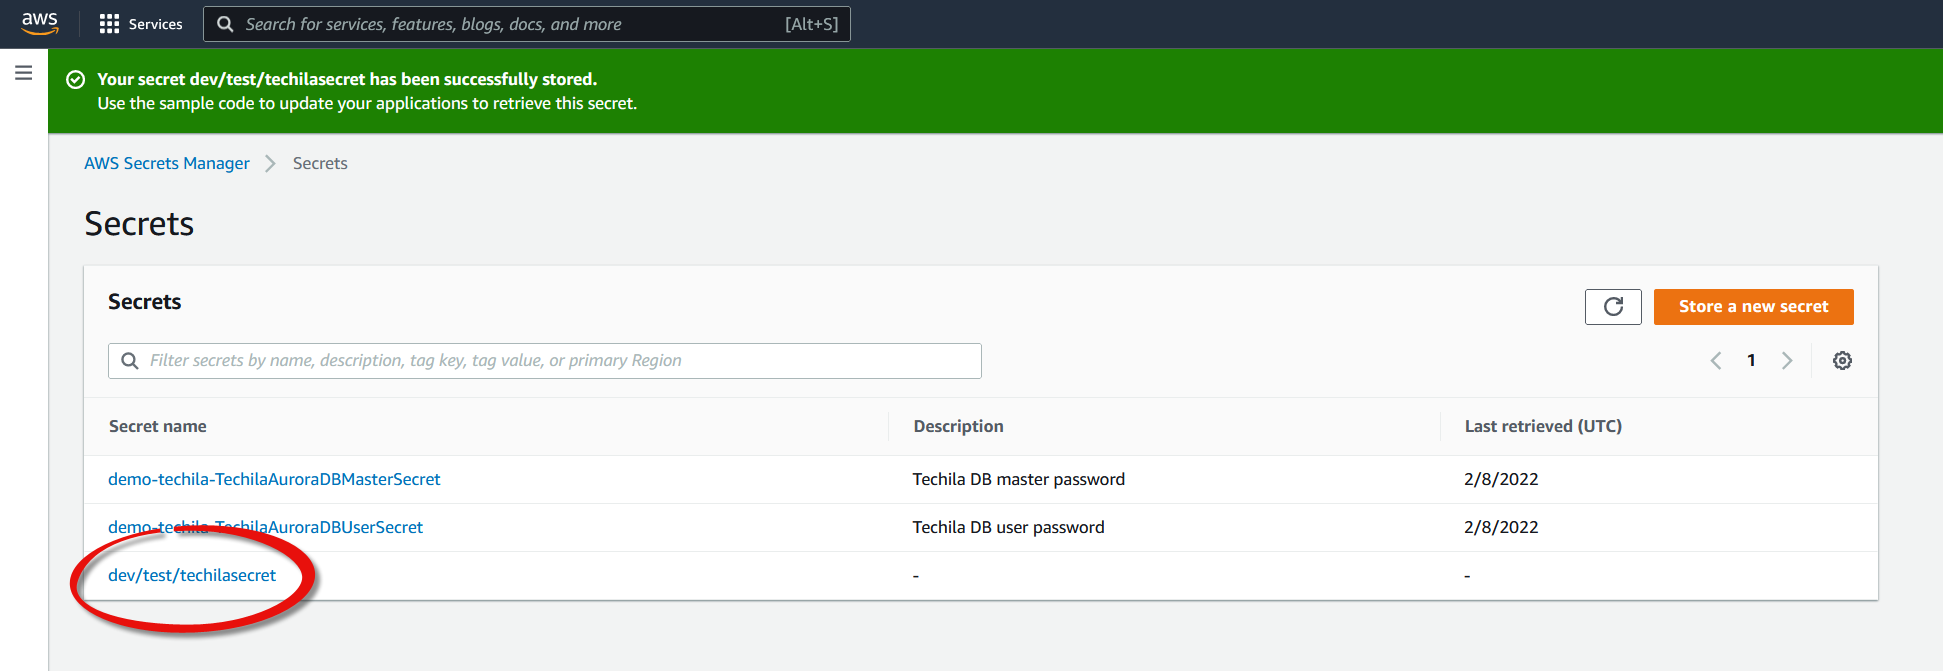Sort by Secret name column header

[158, 426]
